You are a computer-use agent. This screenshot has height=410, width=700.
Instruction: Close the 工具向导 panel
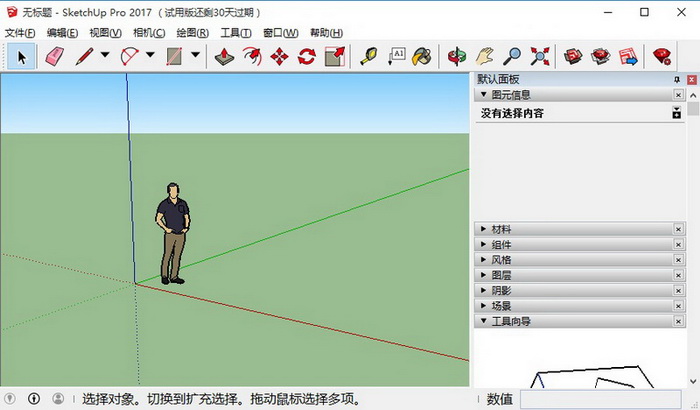[x=679, y=321]
